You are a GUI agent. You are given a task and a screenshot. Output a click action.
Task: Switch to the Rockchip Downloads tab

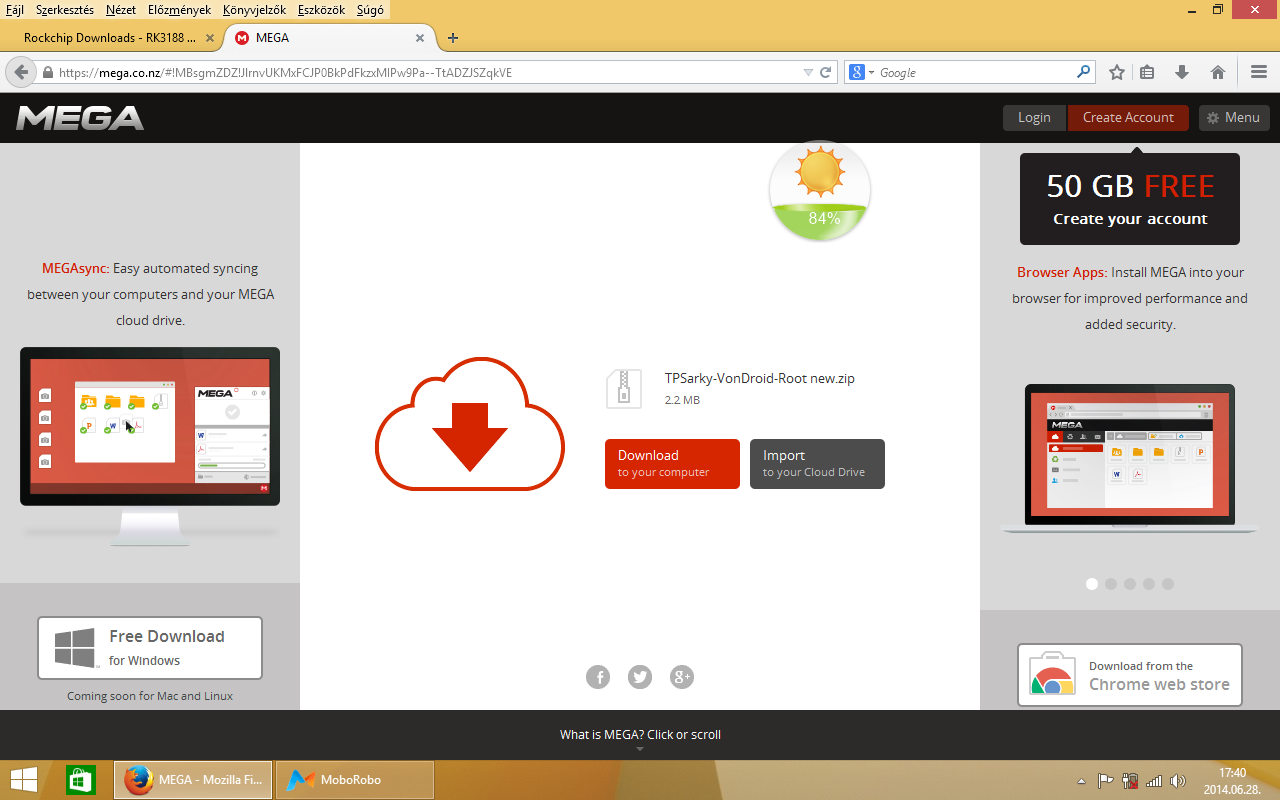click(110, 38)
